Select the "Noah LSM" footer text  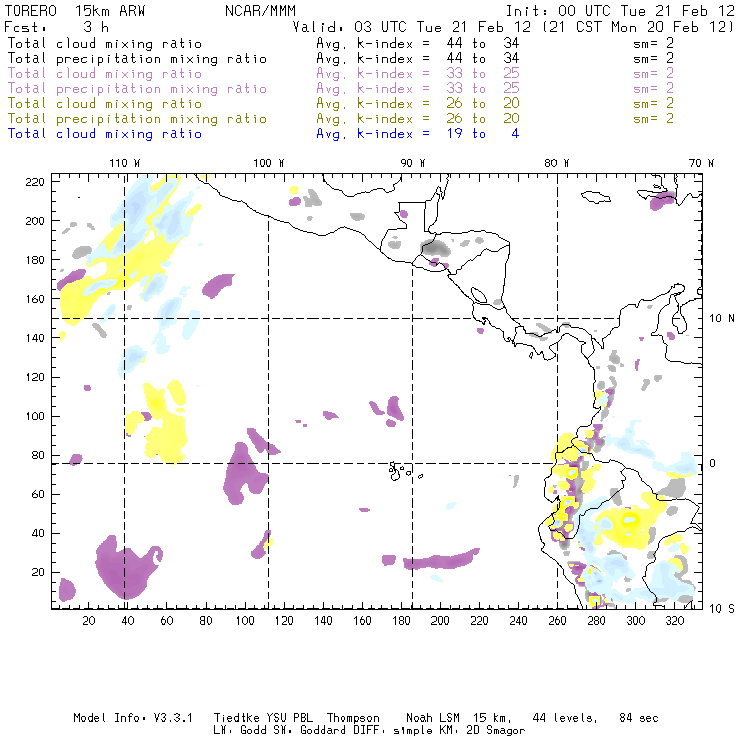[x=433, y=718]
